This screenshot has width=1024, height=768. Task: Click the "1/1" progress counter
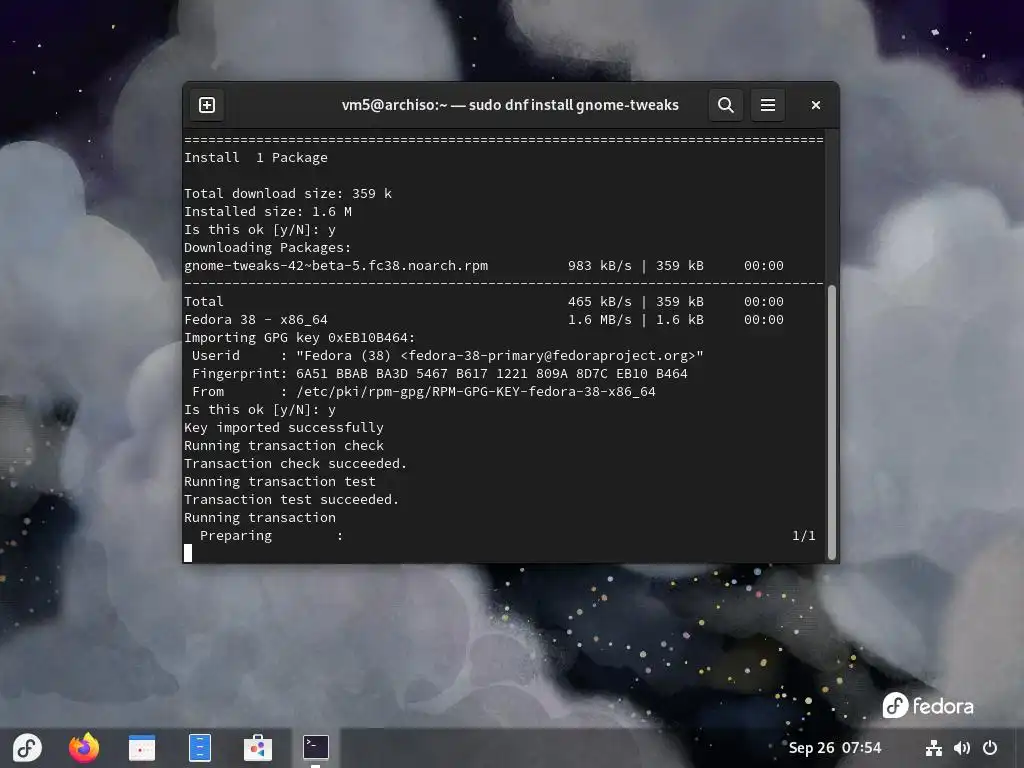804,536
